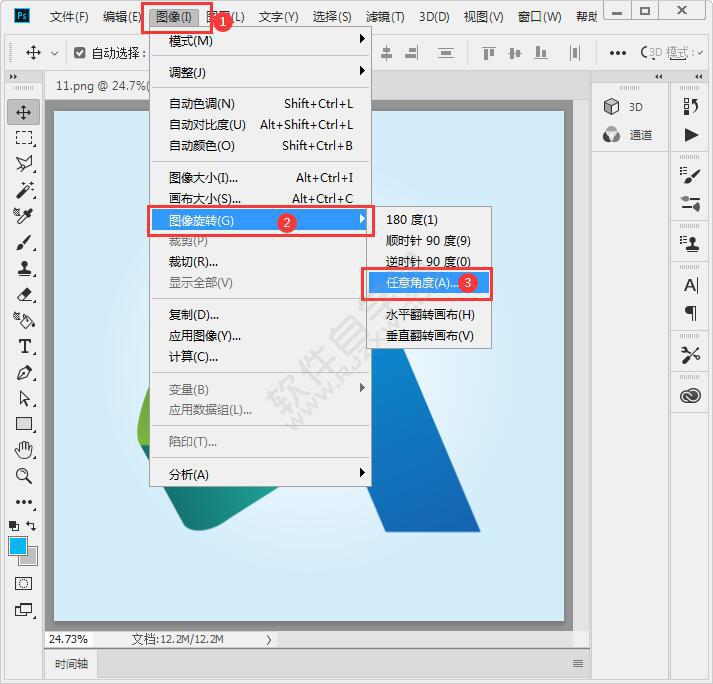Choose Image Size (图像大小) command
This screenshot has height=684, width=713.
point(261,177)
